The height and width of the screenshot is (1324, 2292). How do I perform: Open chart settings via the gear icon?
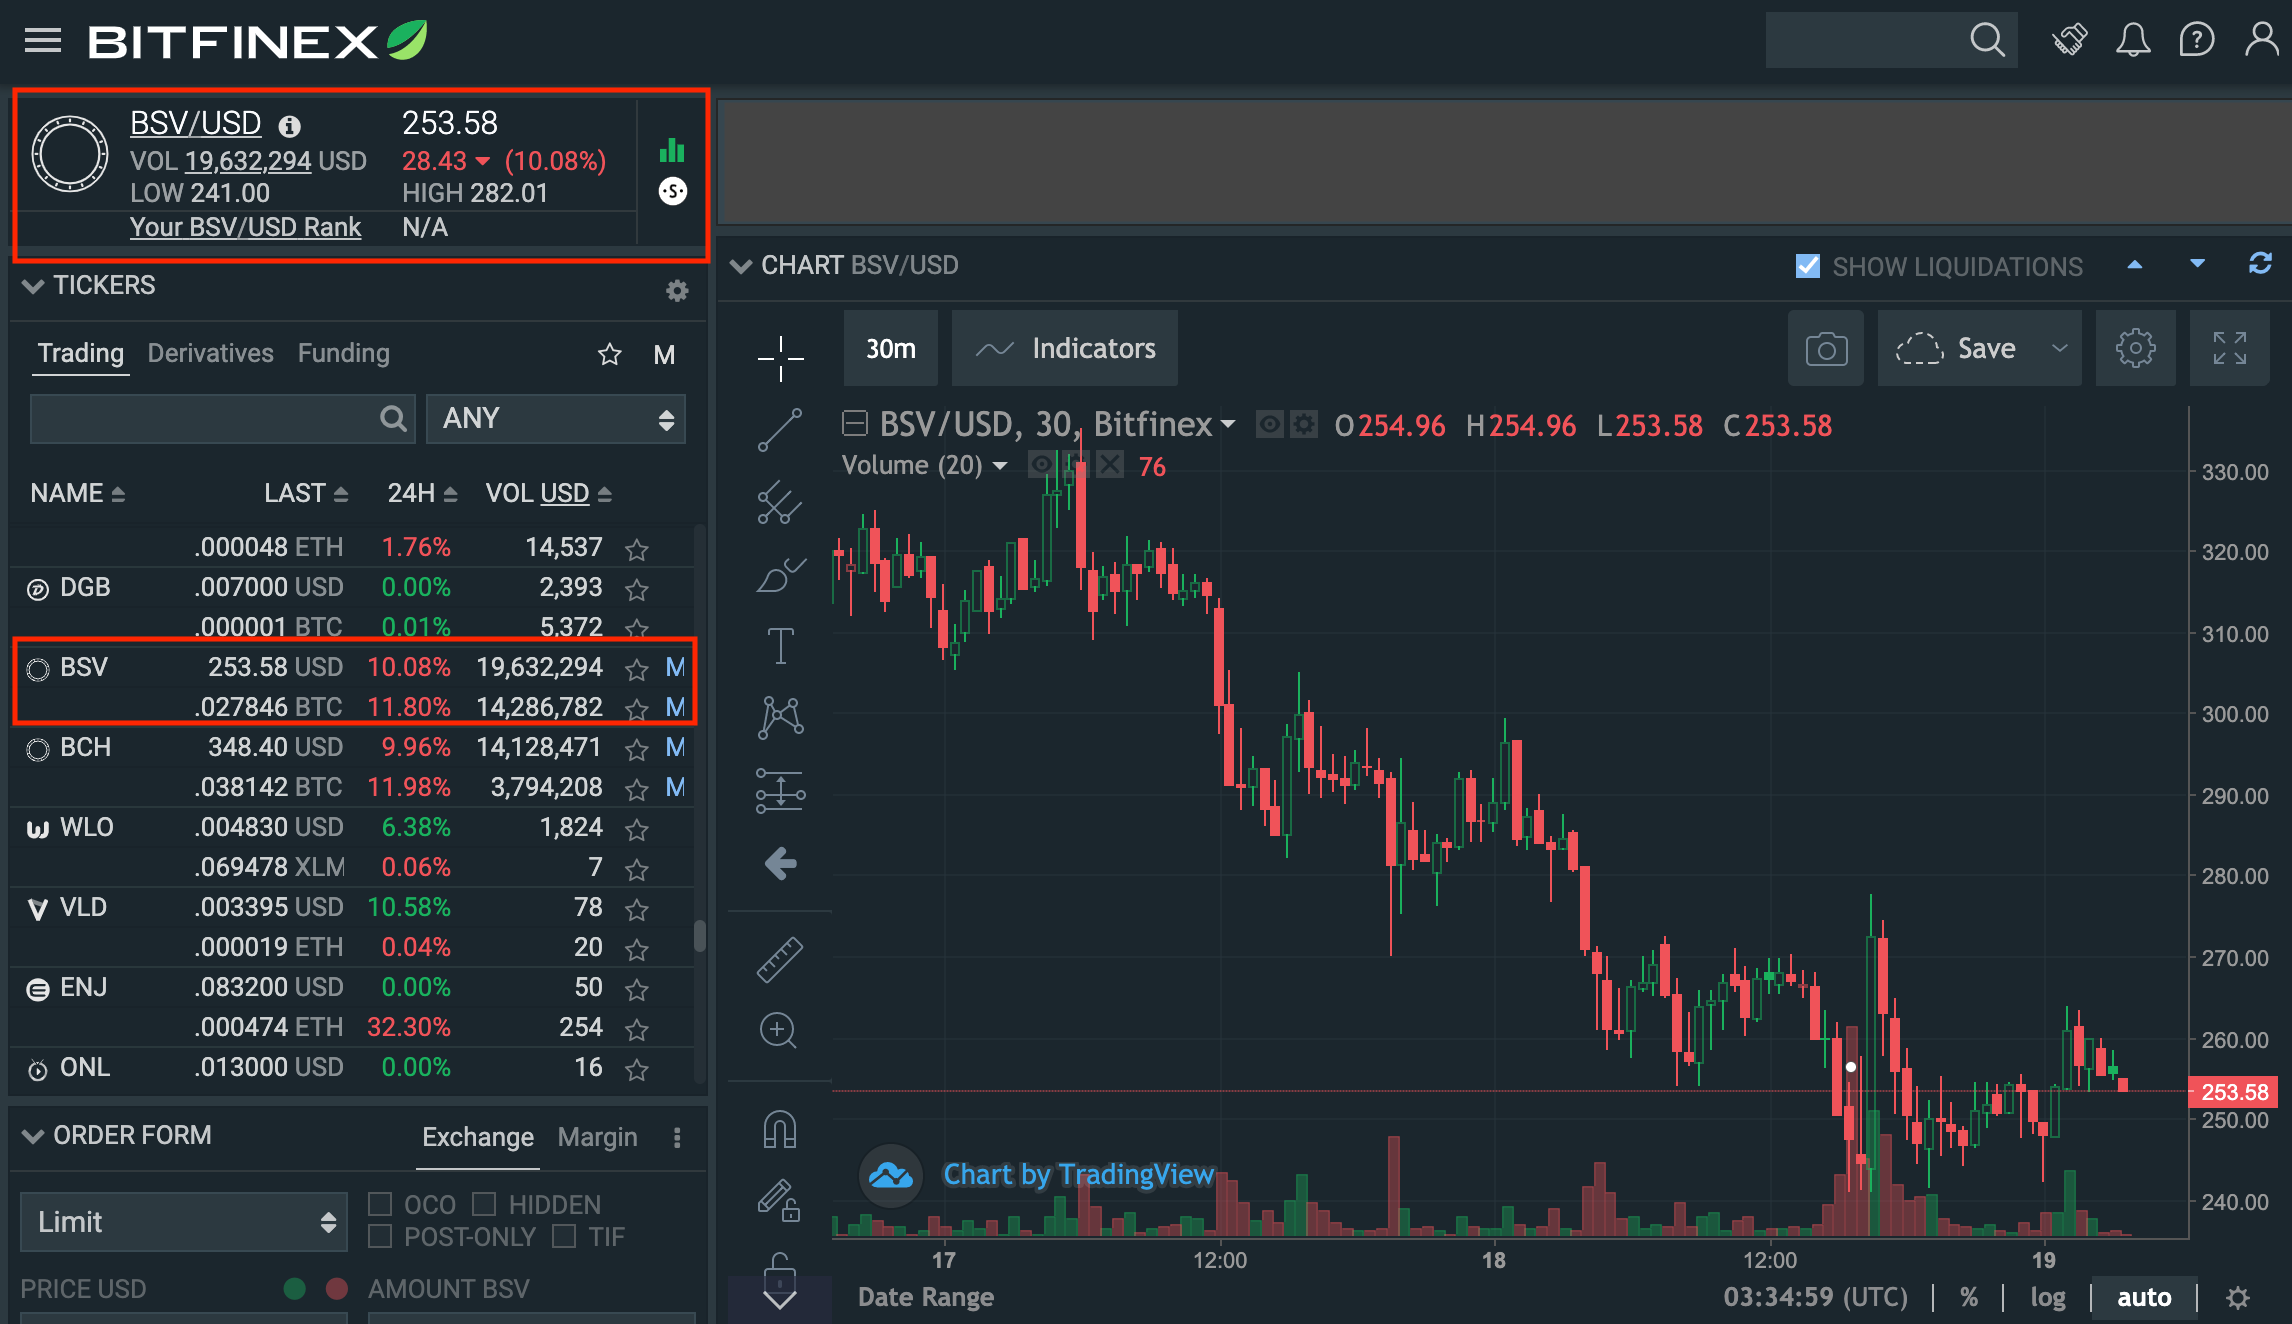pos(2136,348)
